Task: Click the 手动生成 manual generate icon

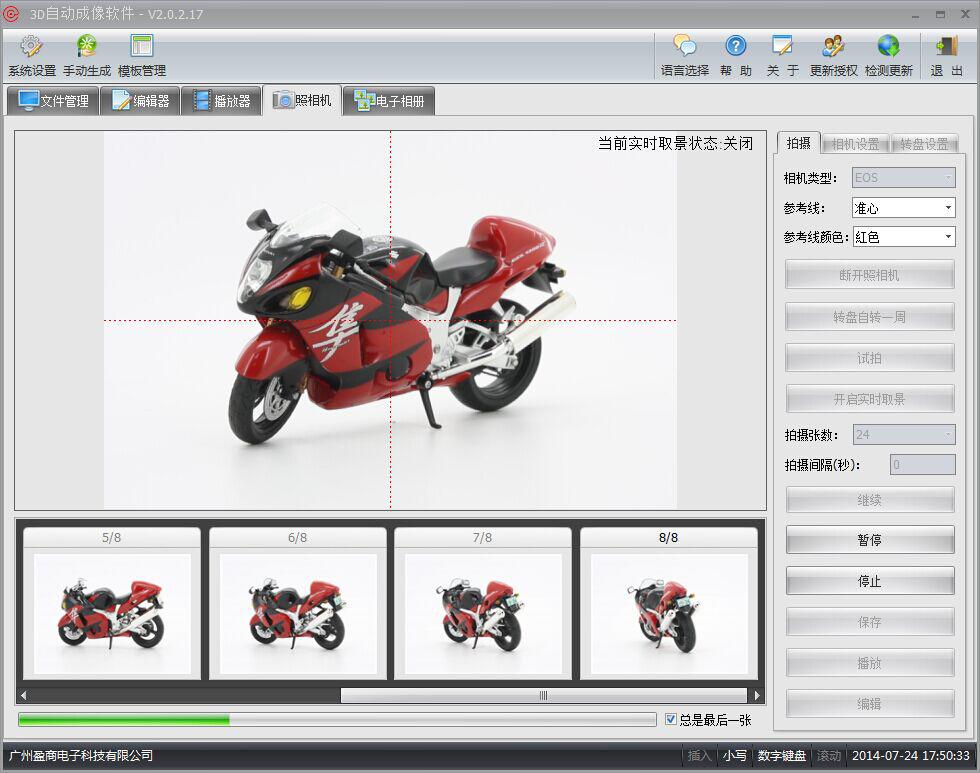Action: point(88,47)
